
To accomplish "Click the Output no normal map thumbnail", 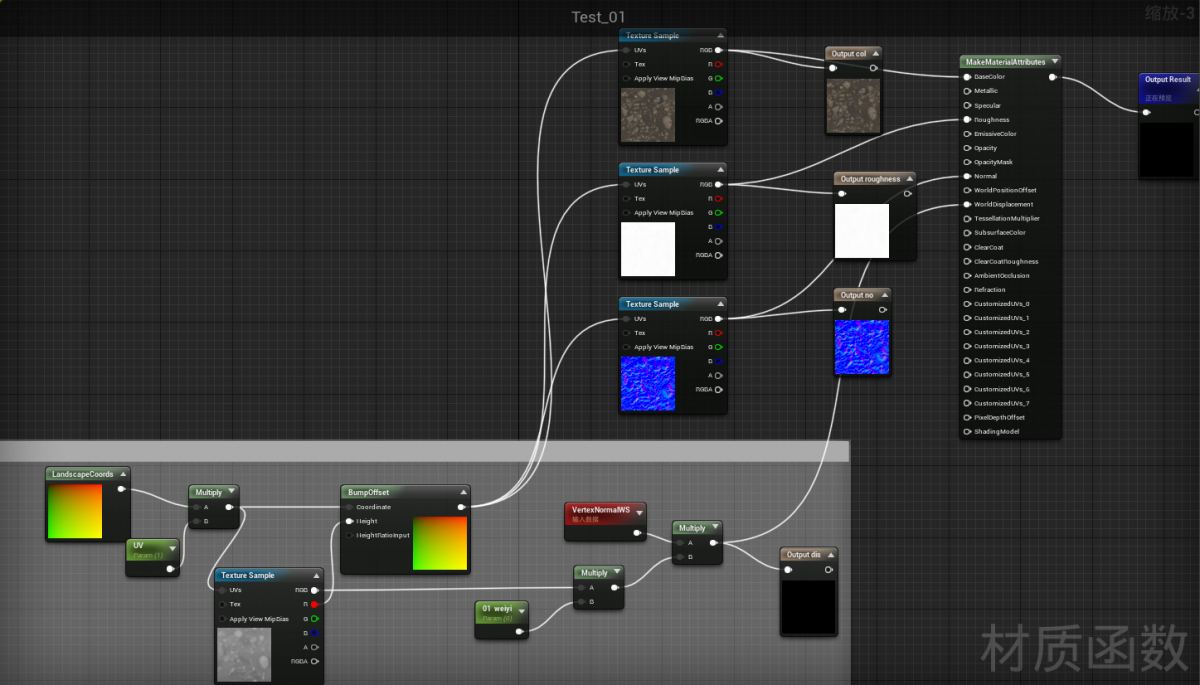I will (861, 347).
